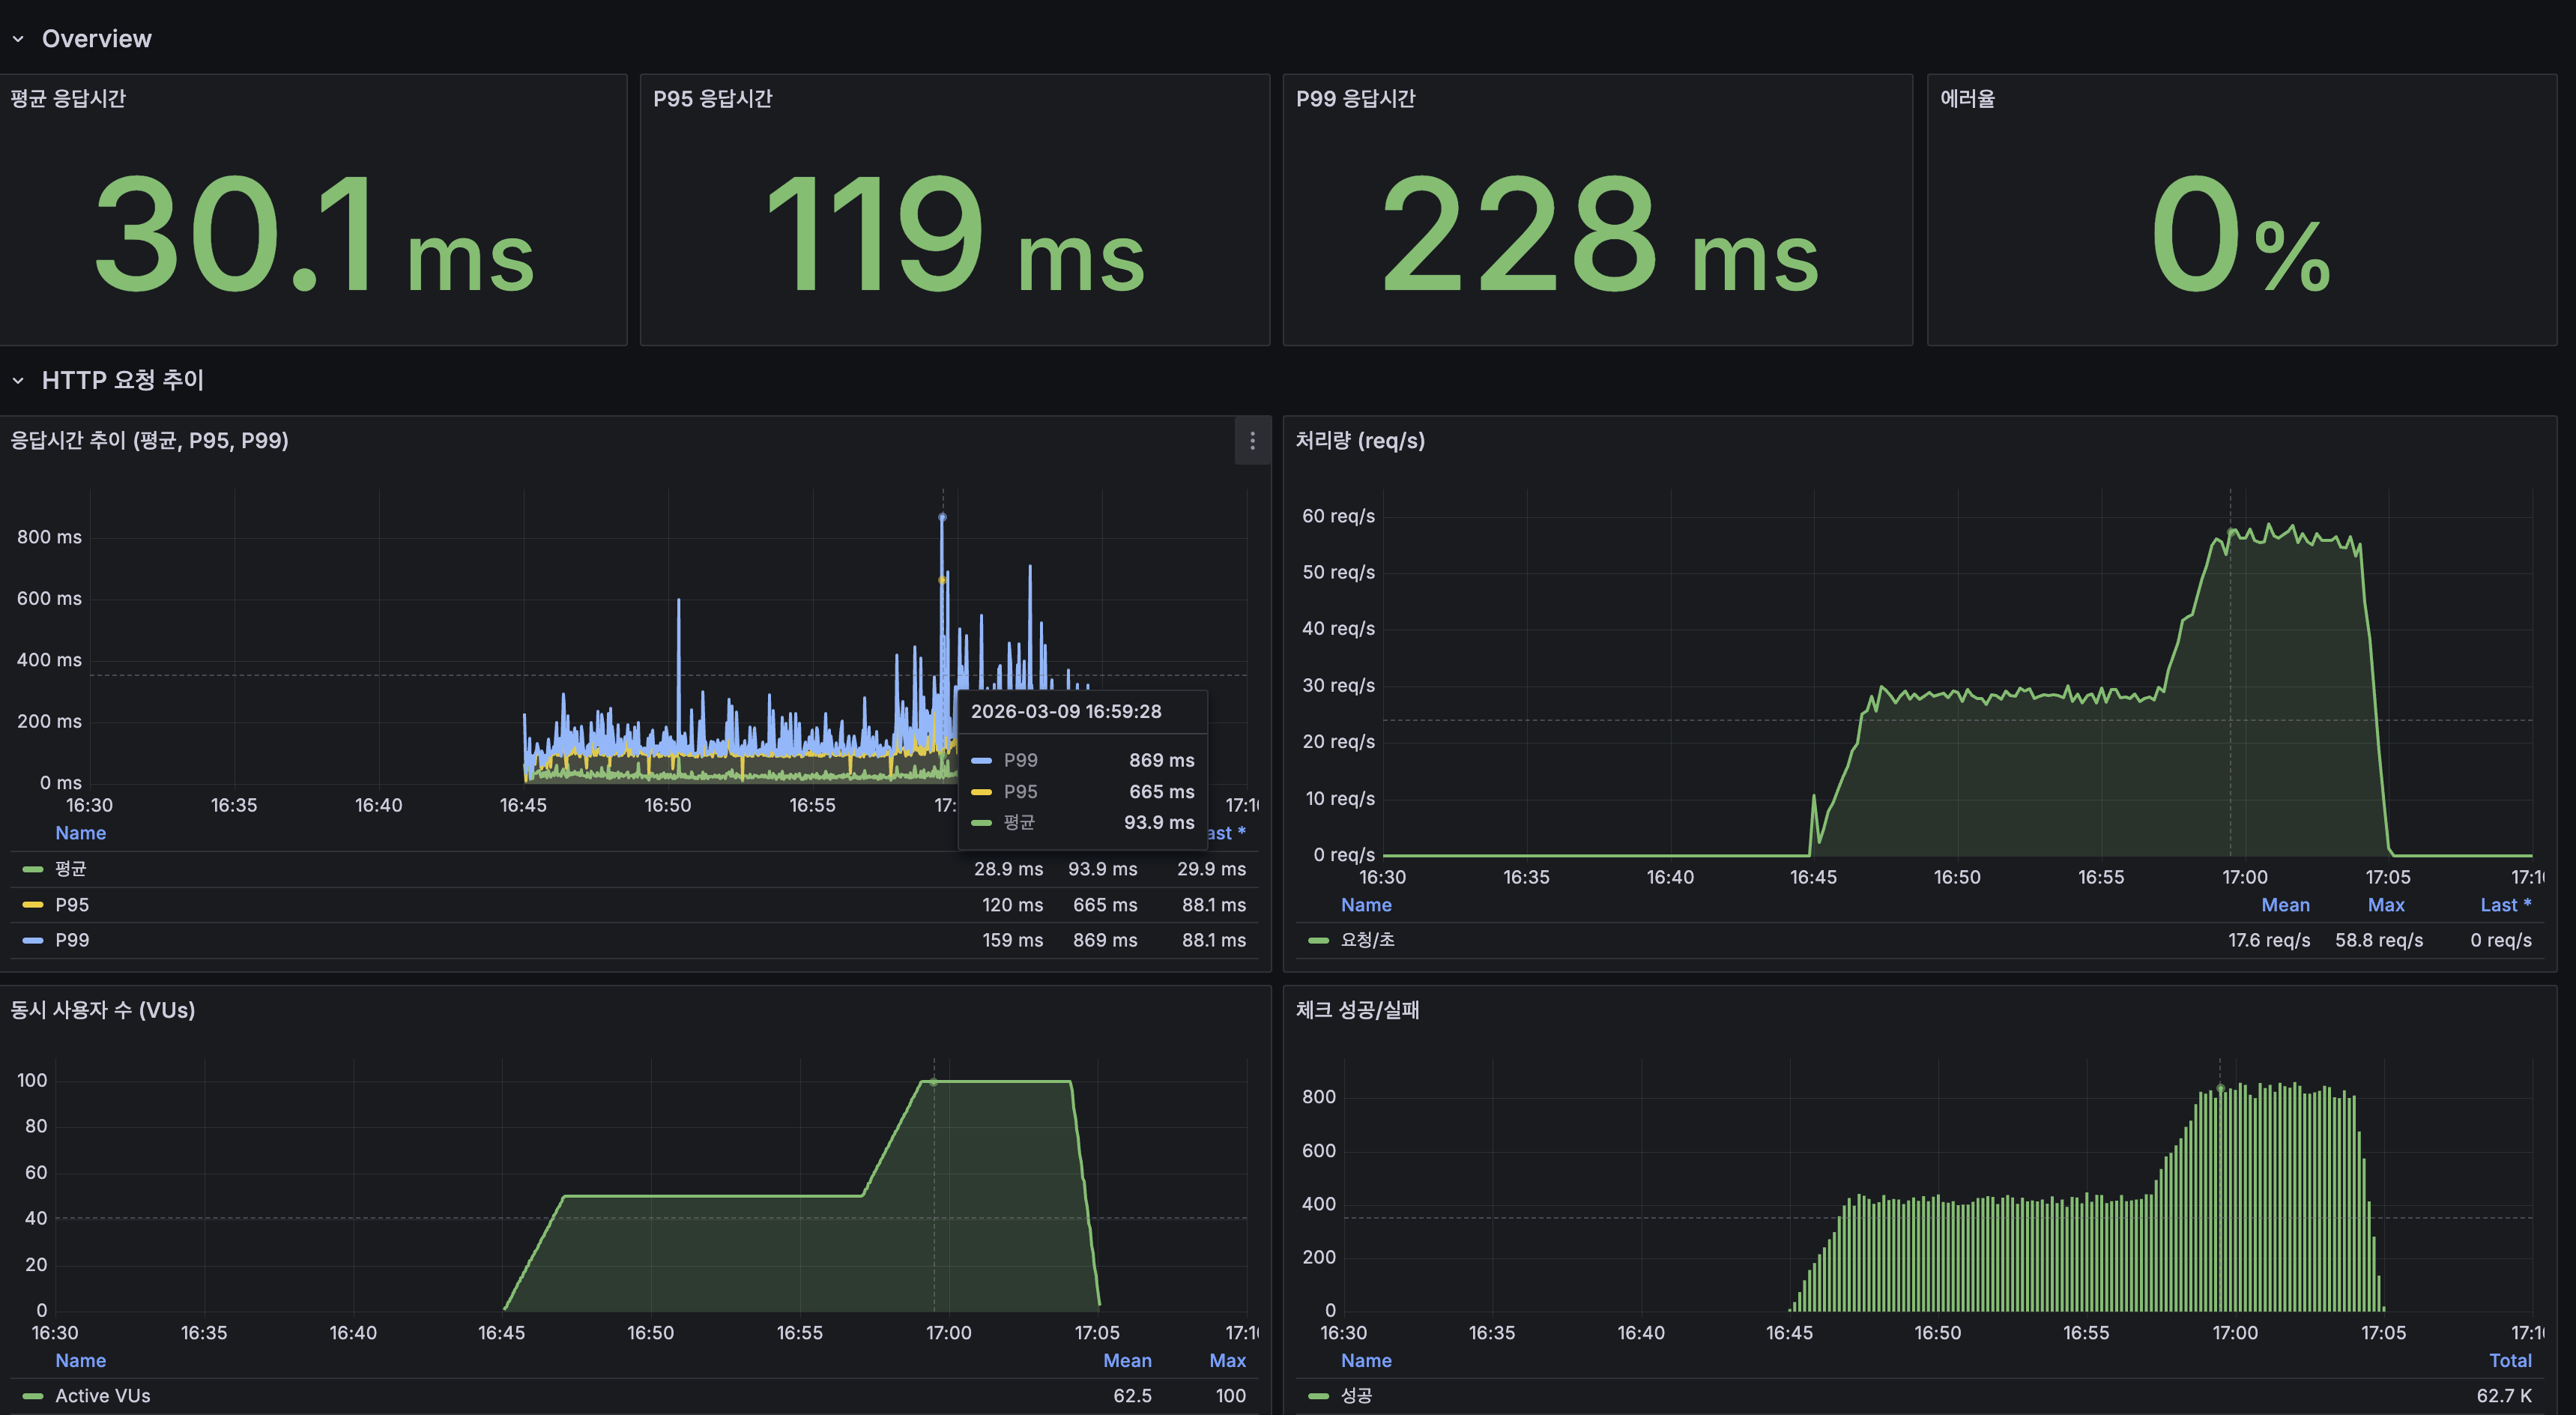Click the 성공 legend color marker
The height and width of the screenshot is (1415, 2576).
(x=1317, y=1396)
